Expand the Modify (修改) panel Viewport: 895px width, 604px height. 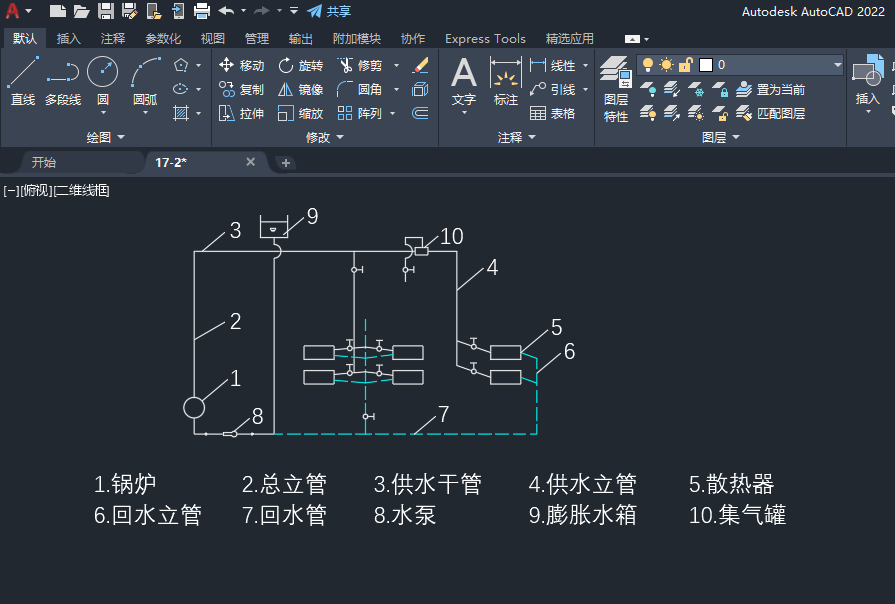[x=324, y=137]
